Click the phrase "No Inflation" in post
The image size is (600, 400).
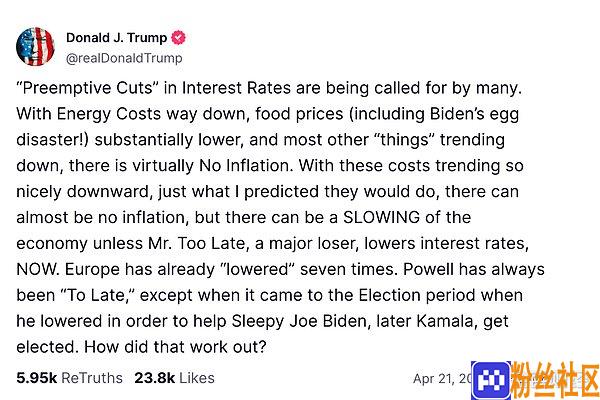245,166
